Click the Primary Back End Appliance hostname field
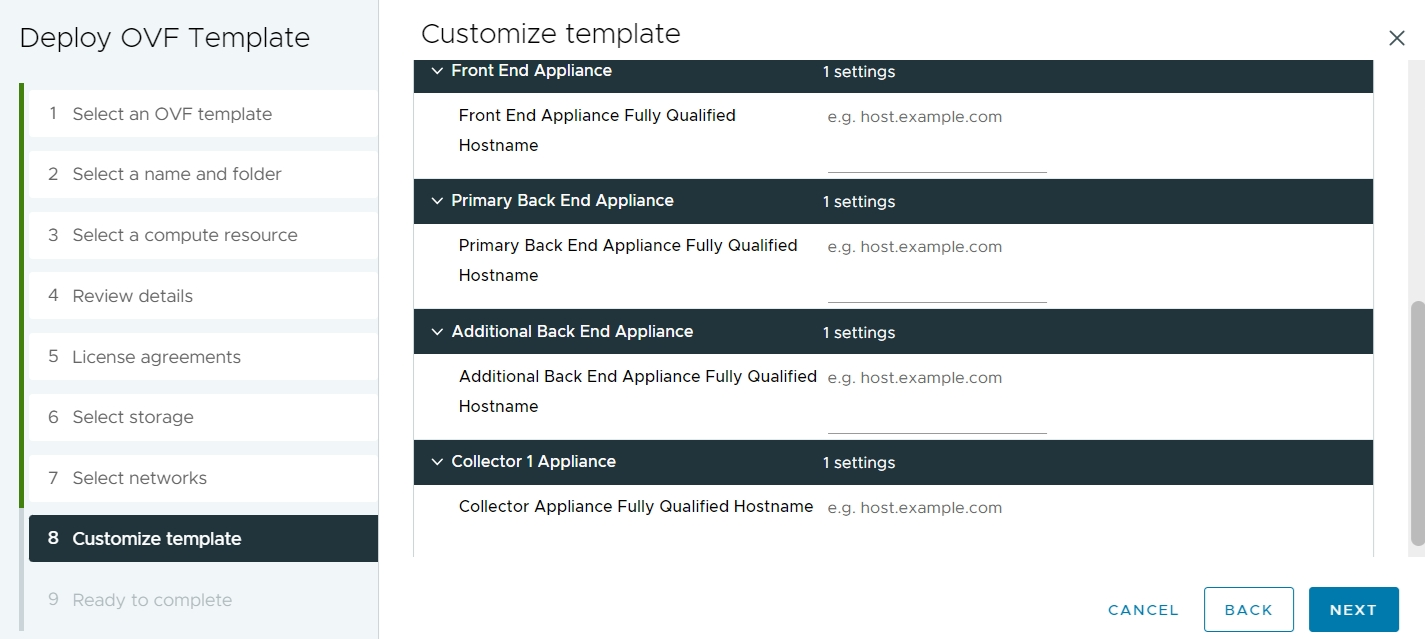Image resolution: width=1425 pixels, height=639 pixels. click(x=935, y=260)
